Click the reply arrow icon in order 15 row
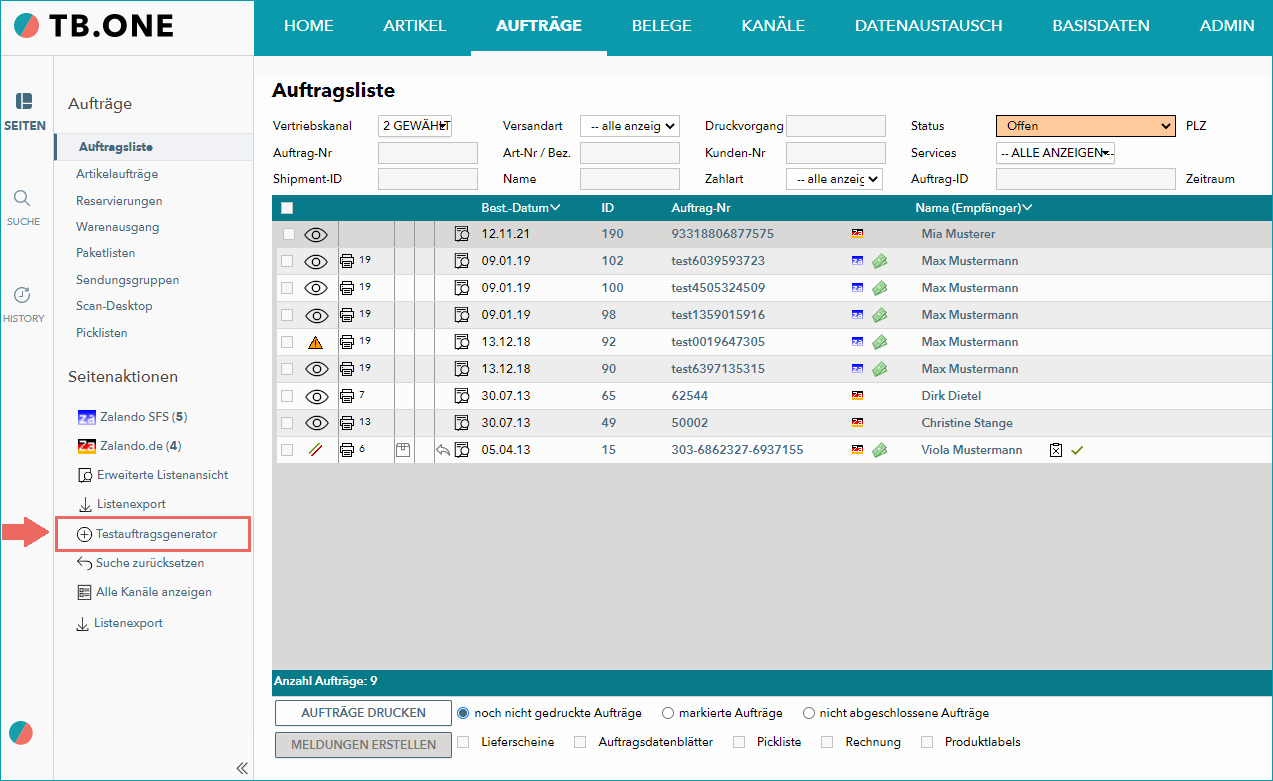This screenshot has width=1273, height=781. tap(443, 450)
